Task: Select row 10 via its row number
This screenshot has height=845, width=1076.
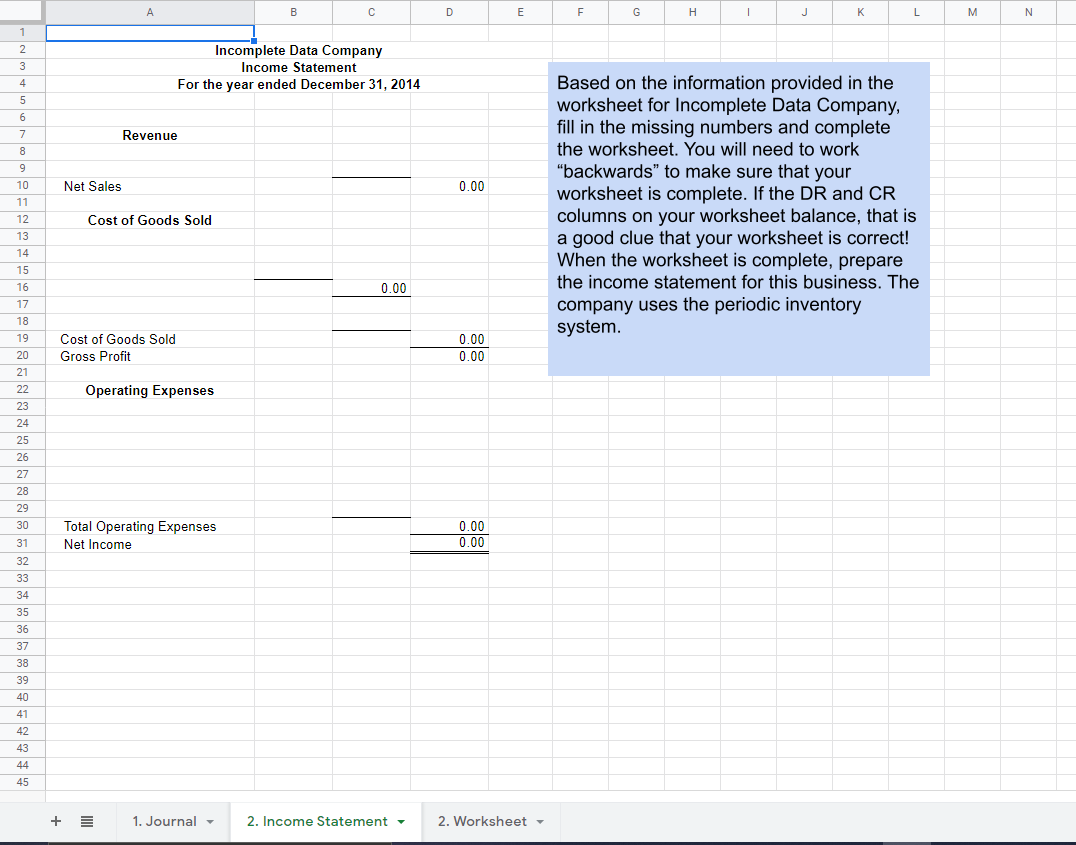Action: coord(22,186)
